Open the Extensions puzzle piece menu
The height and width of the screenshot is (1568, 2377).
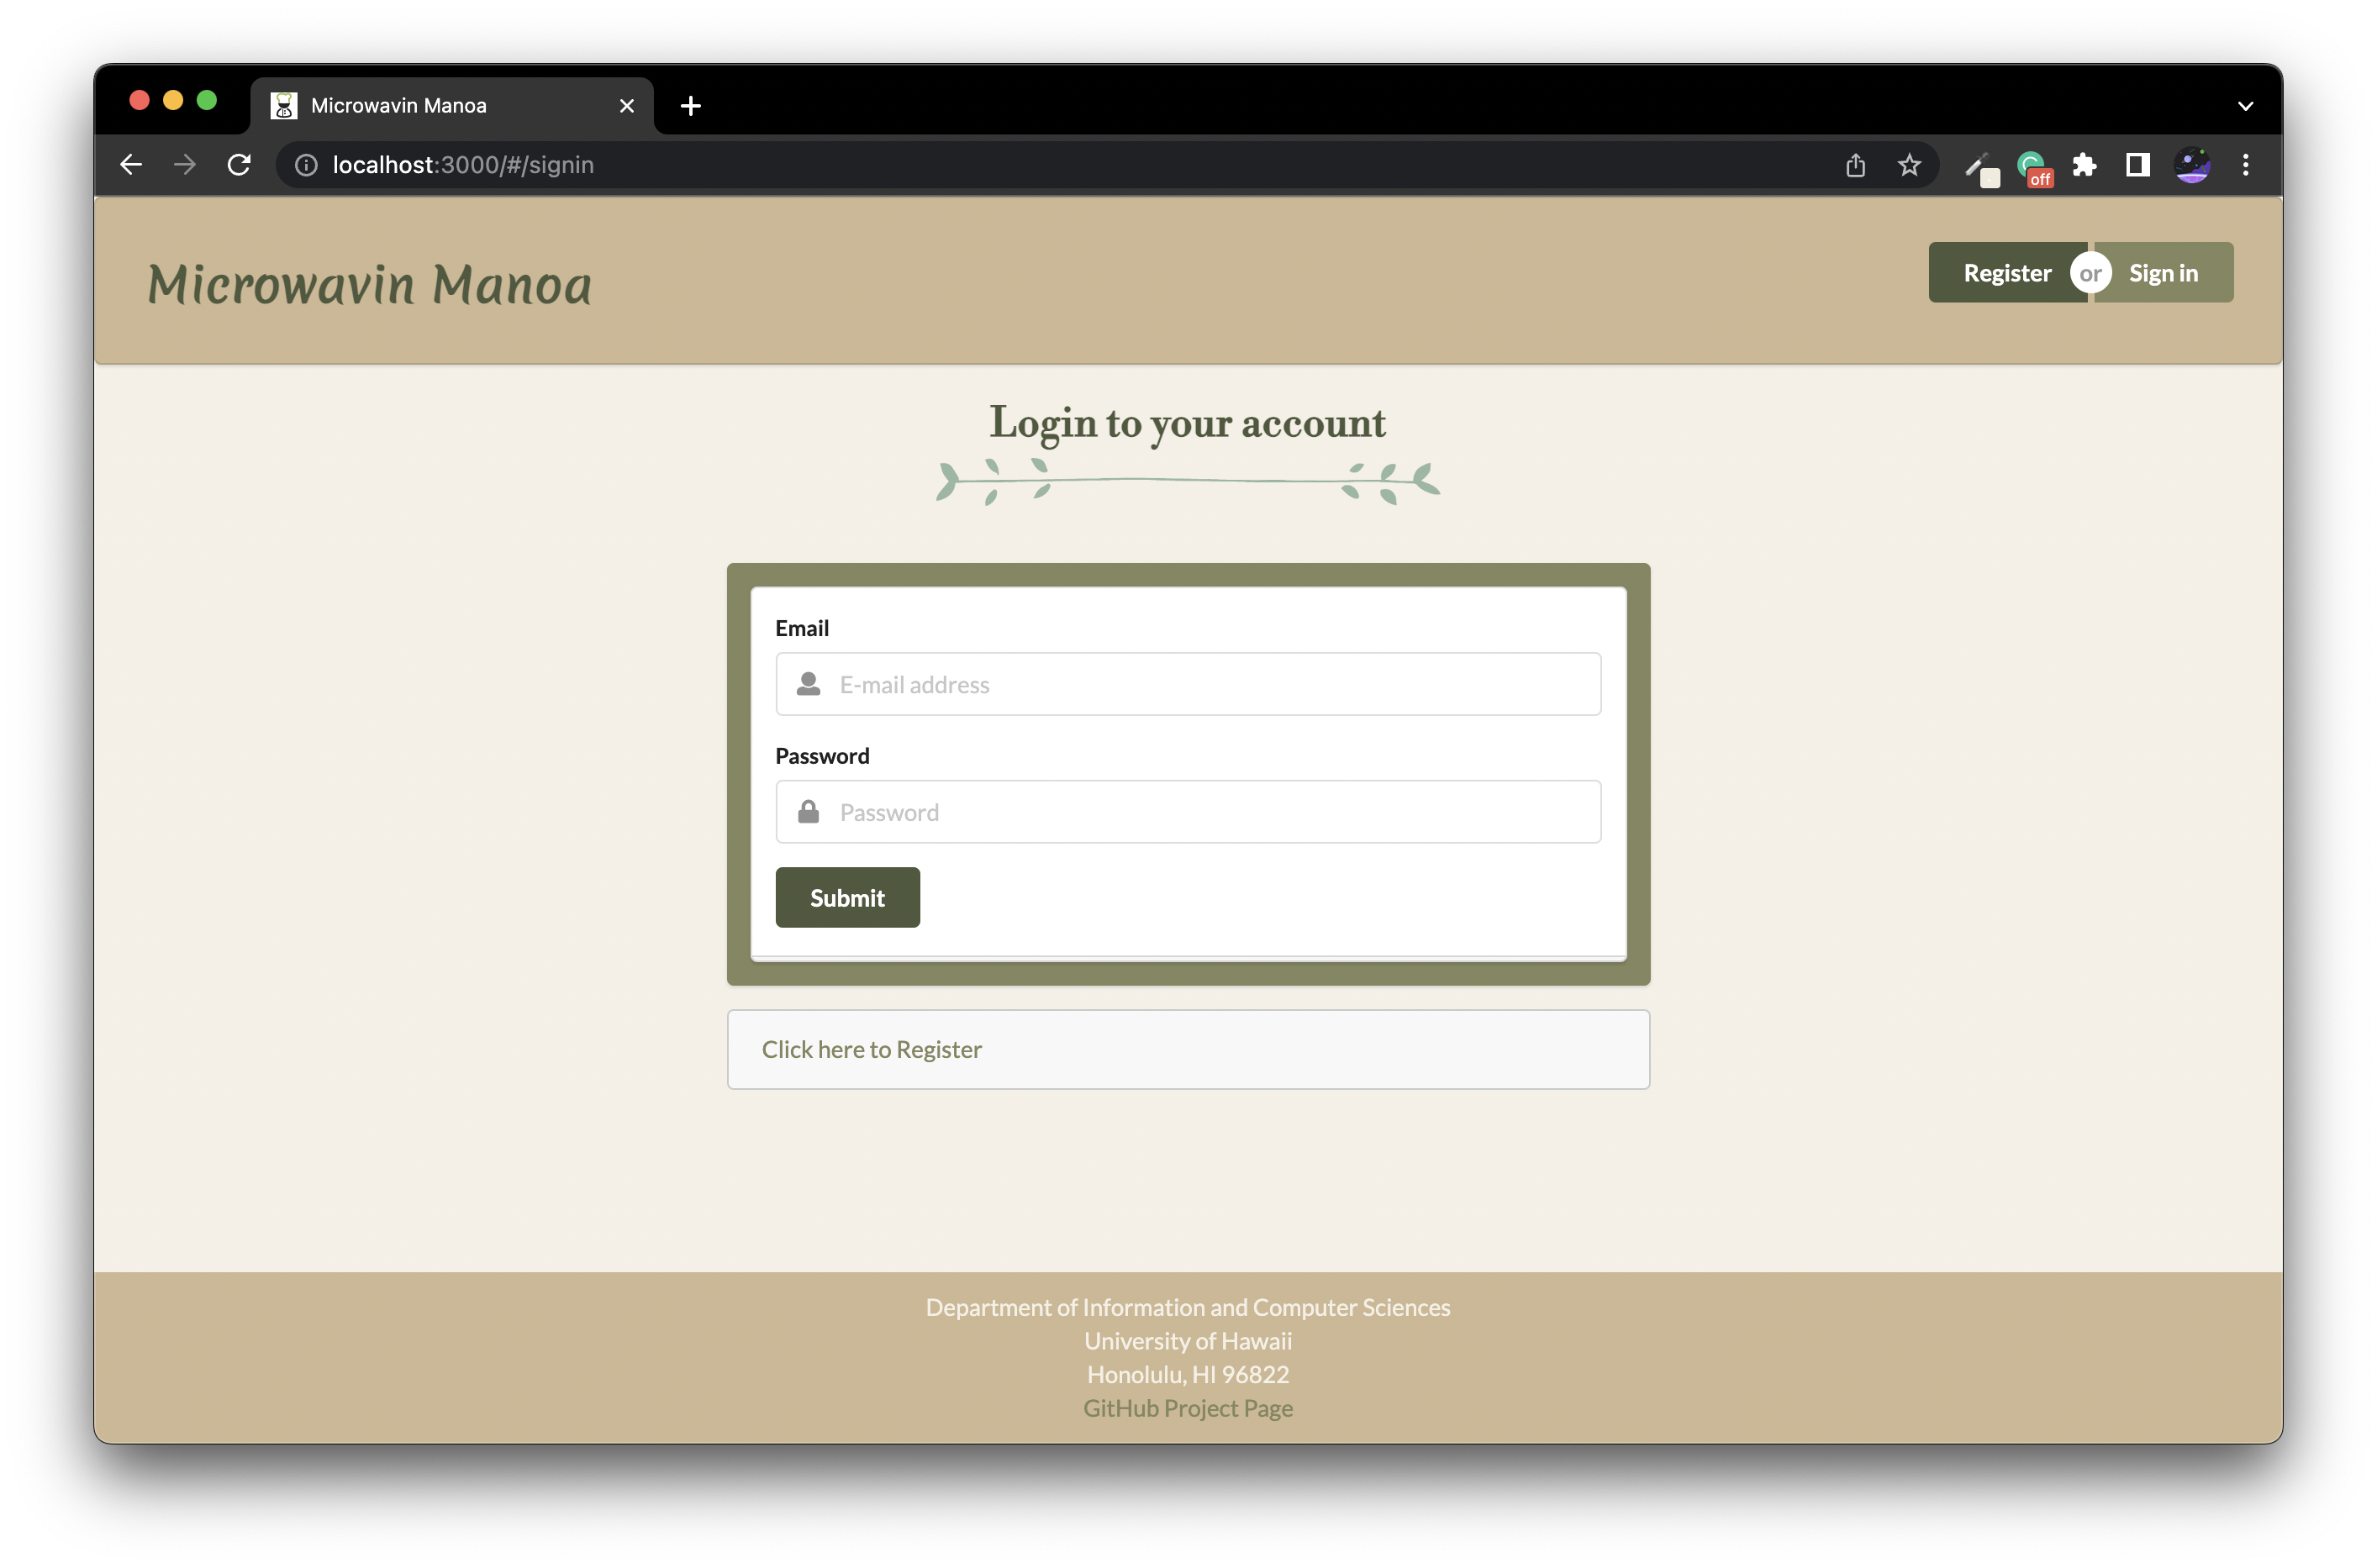pos(2084,165)
